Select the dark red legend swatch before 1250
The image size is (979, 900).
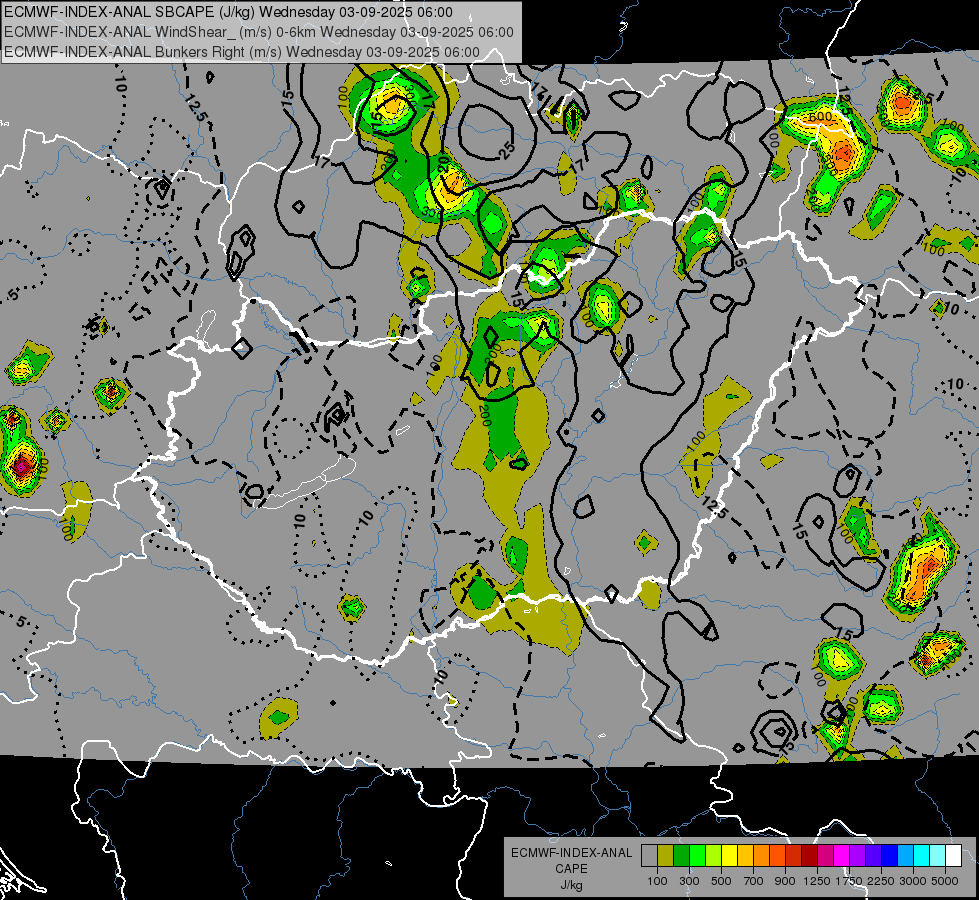809,855
